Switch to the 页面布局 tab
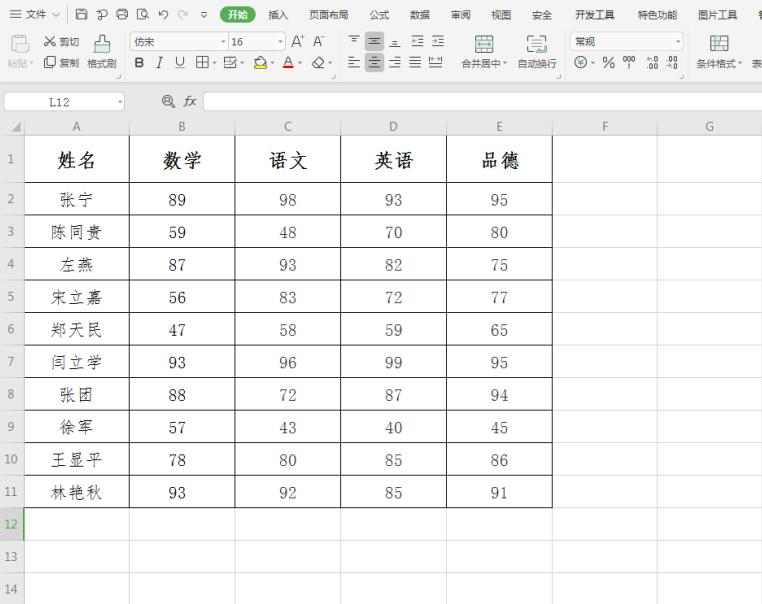This screenshot has width=762, height=604. (x=329, y=15)
